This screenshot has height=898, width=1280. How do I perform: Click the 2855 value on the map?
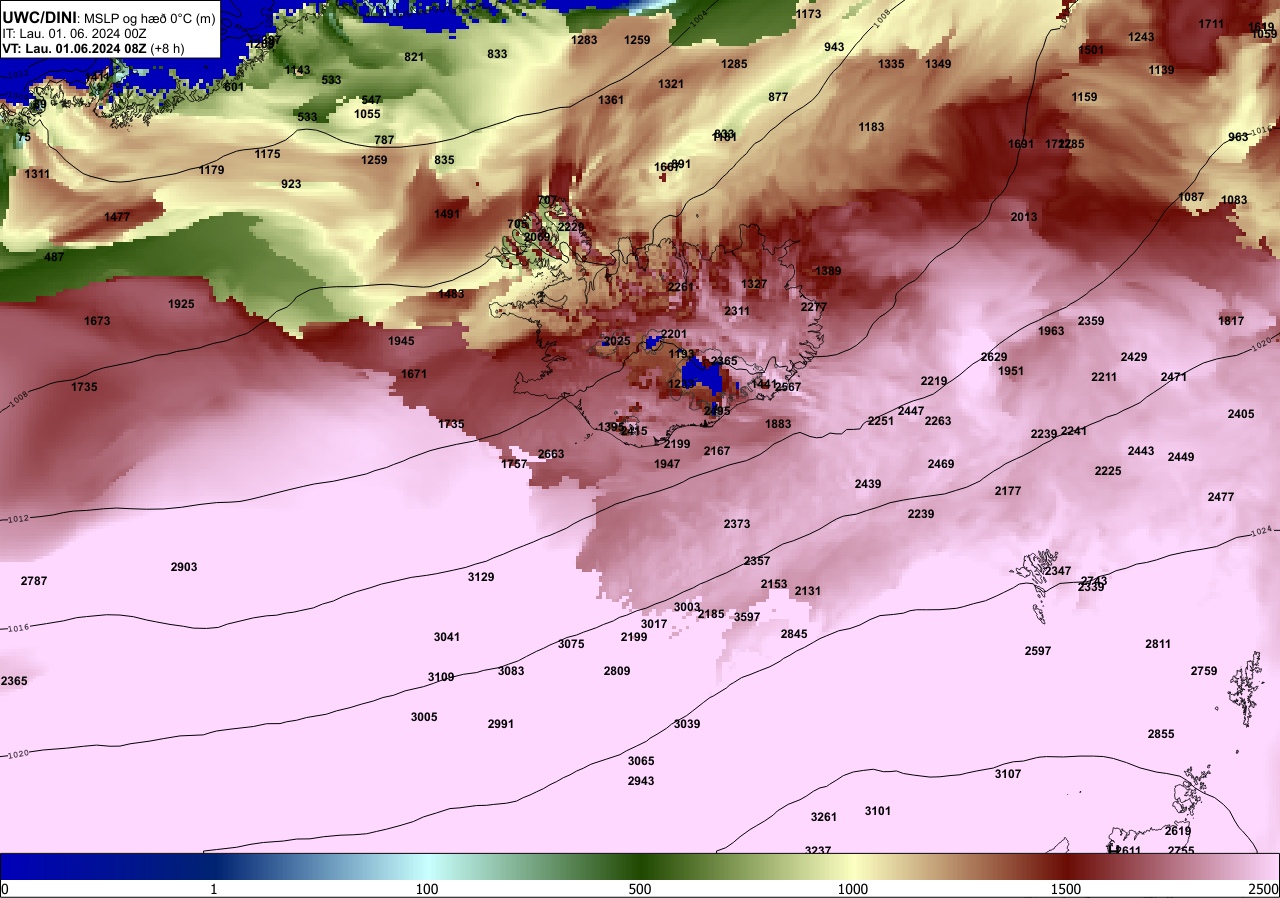coord(1161,734)
